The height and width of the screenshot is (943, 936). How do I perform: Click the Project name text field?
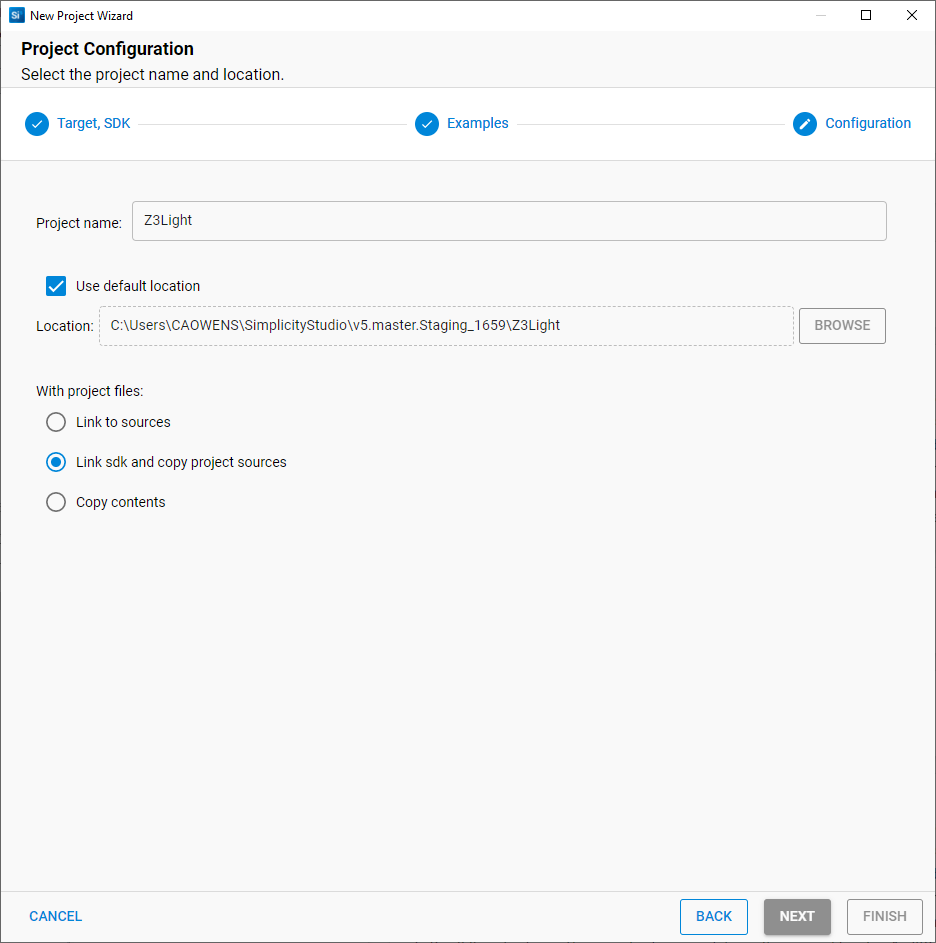(509, 221)
